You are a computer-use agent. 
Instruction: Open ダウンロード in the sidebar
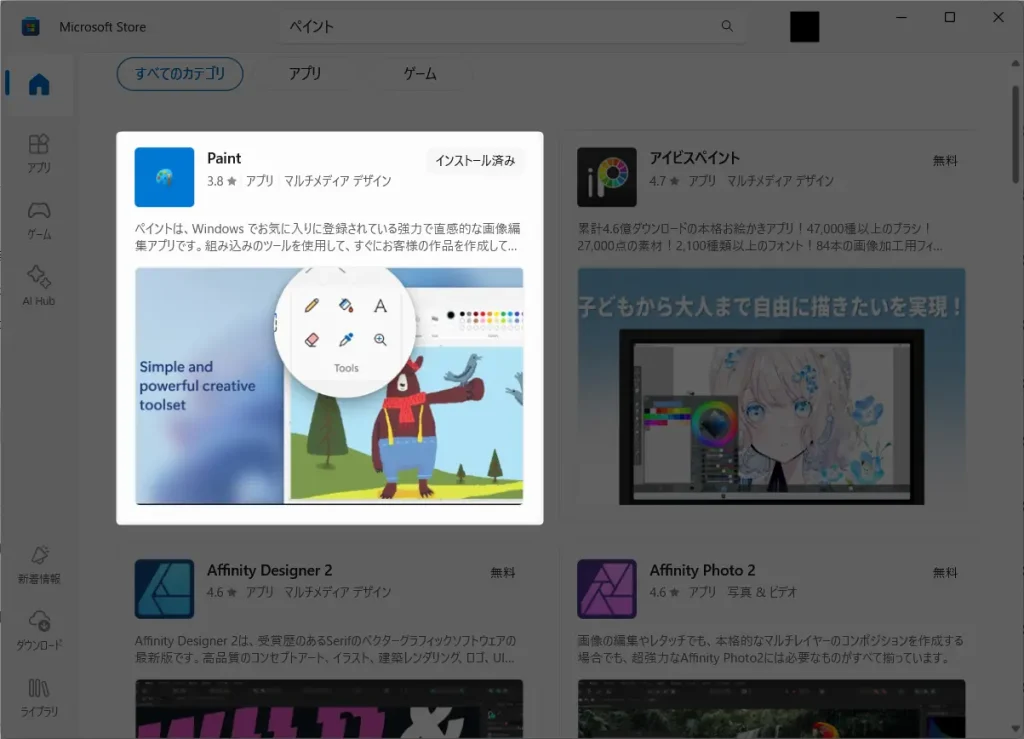tap(39, 631)
